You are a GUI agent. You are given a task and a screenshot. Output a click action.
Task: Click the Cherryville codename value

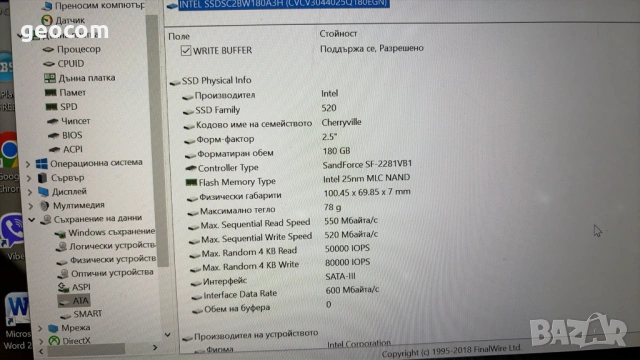coord(341,122)
